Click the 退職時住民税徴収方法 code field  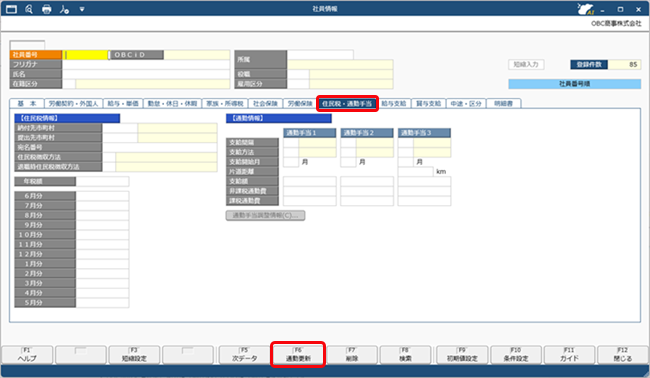109,167
